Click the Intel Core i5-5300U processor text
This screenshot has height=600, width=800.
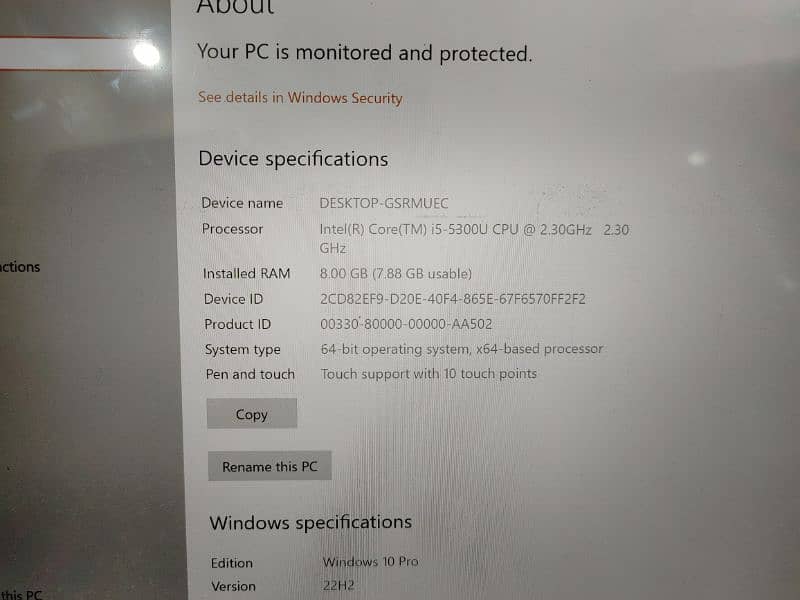474,238
